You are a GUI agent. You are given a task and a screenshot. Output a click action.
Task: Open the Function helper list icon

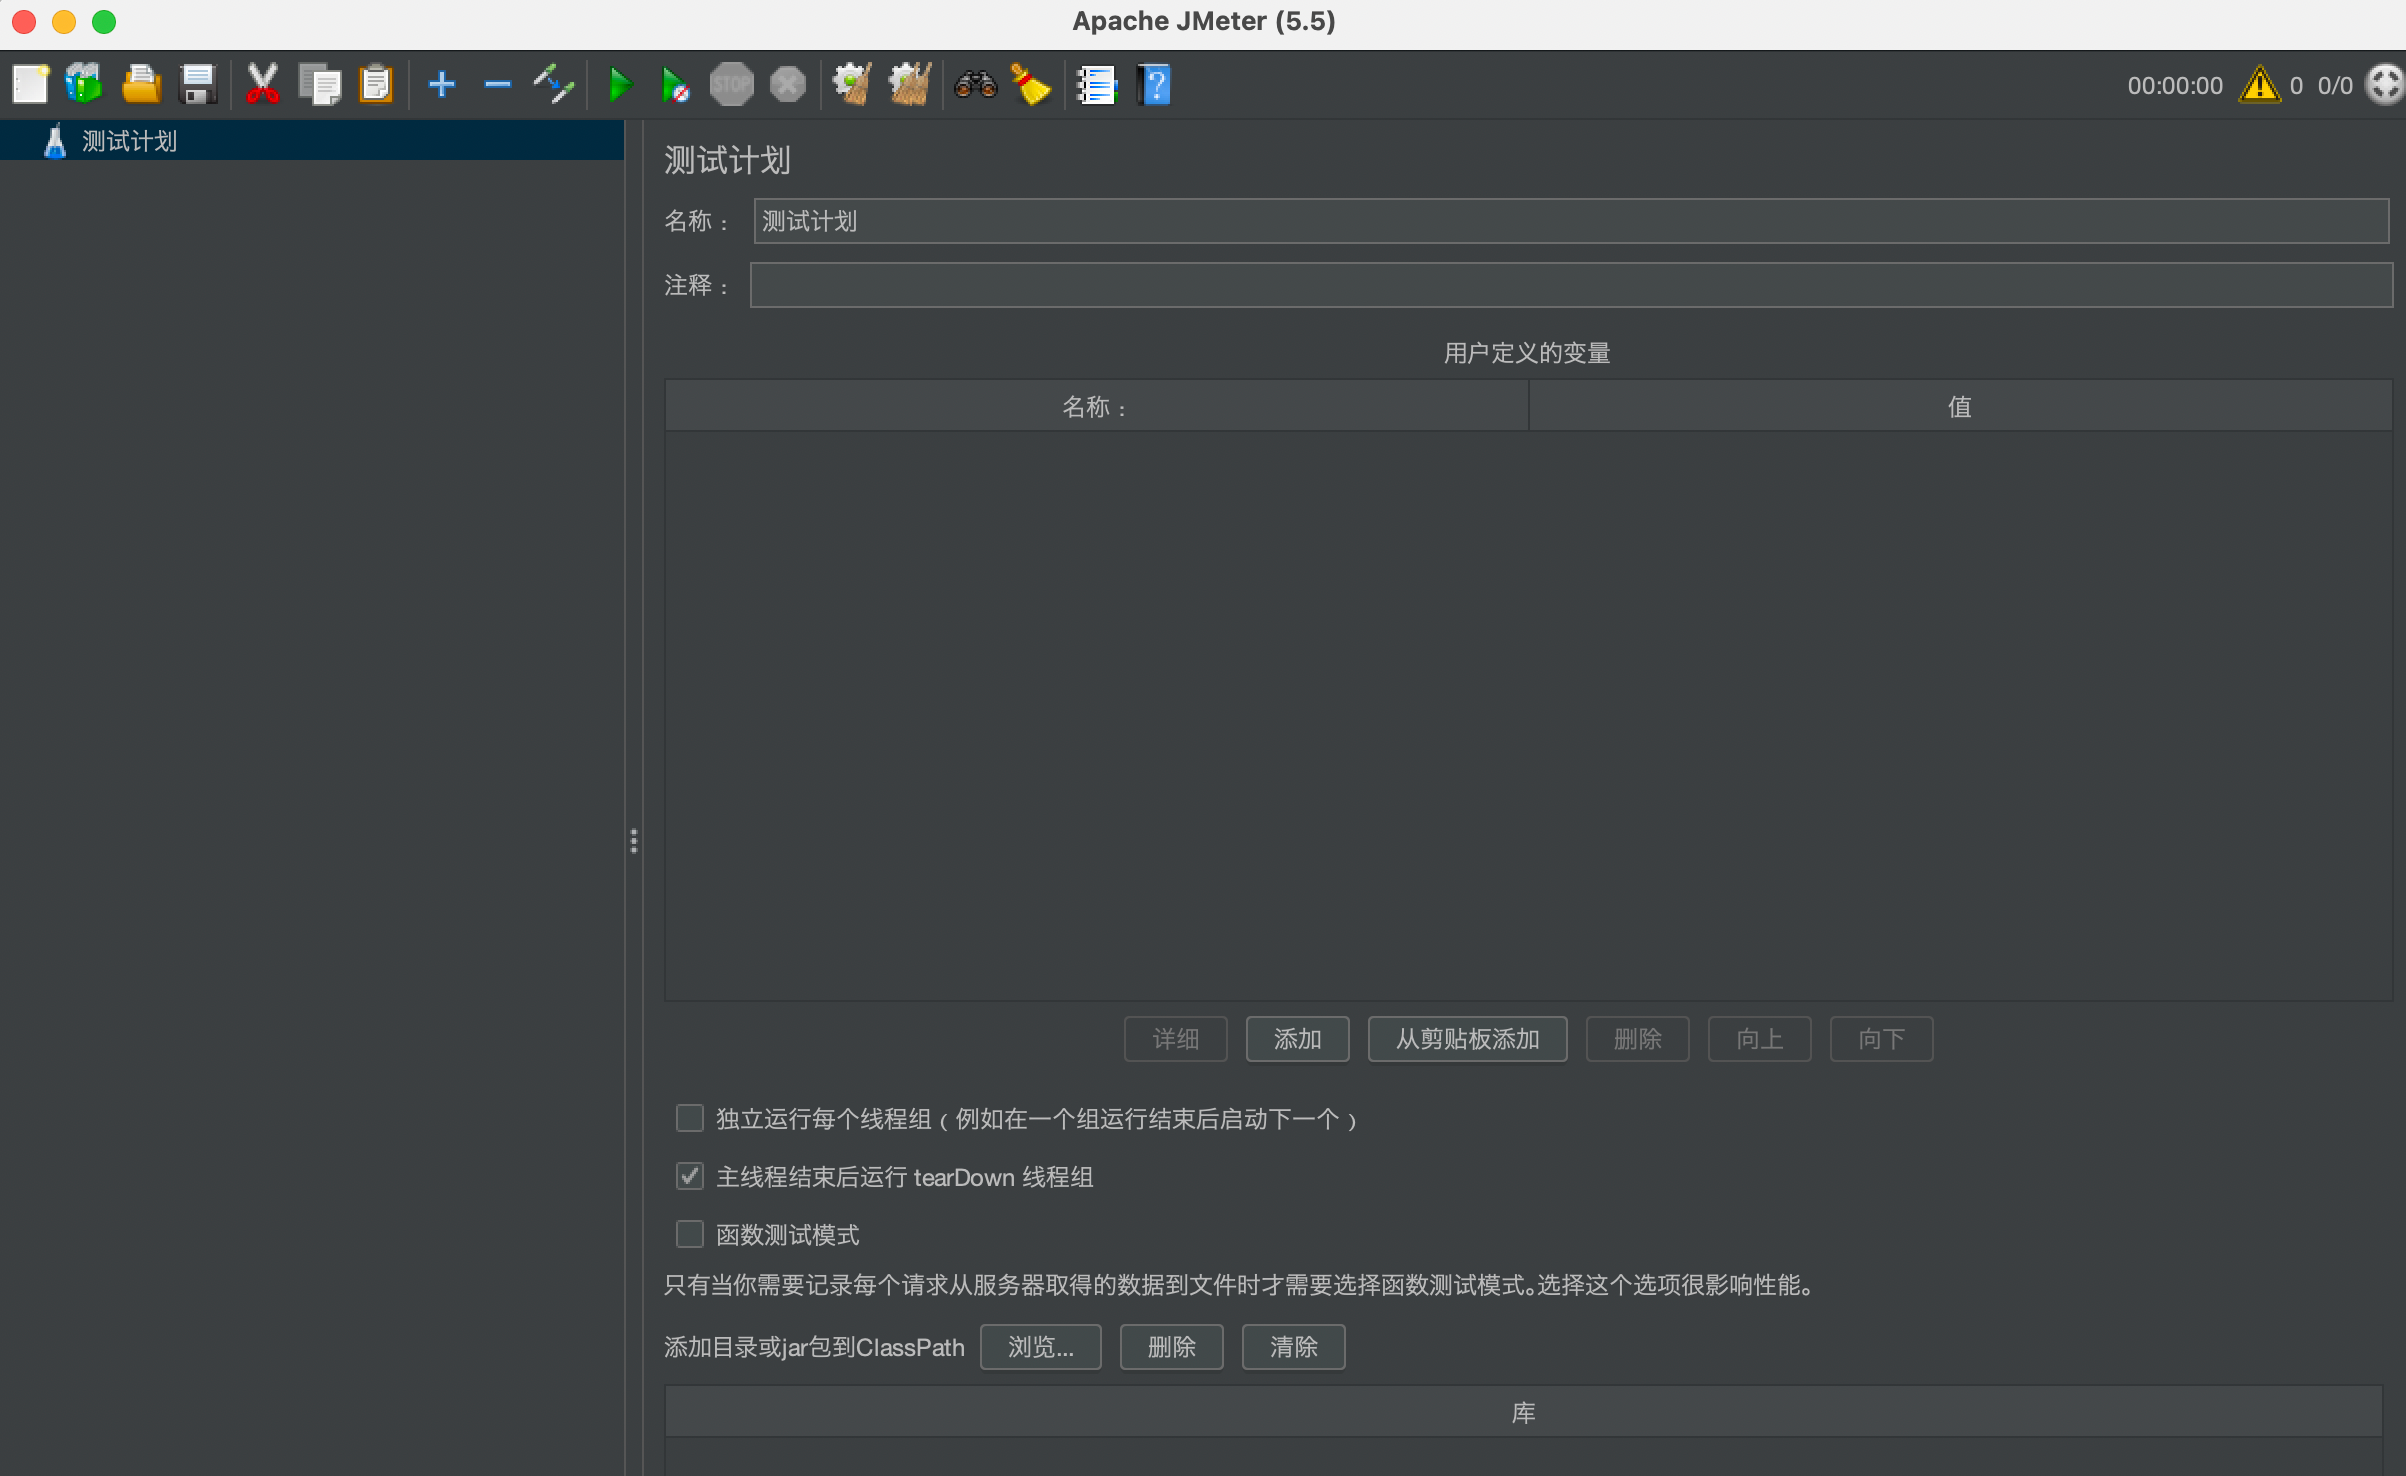tap(1096, 85)
